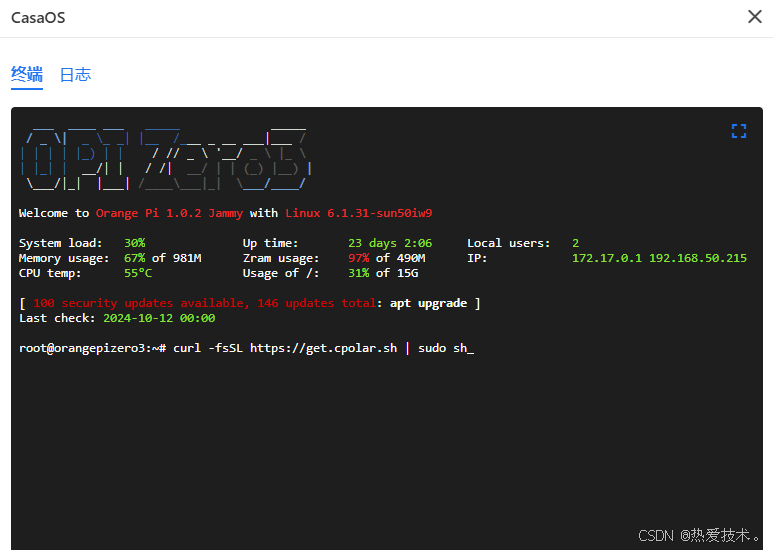Close the CasaOS dialog

click(x=754, y=17)
